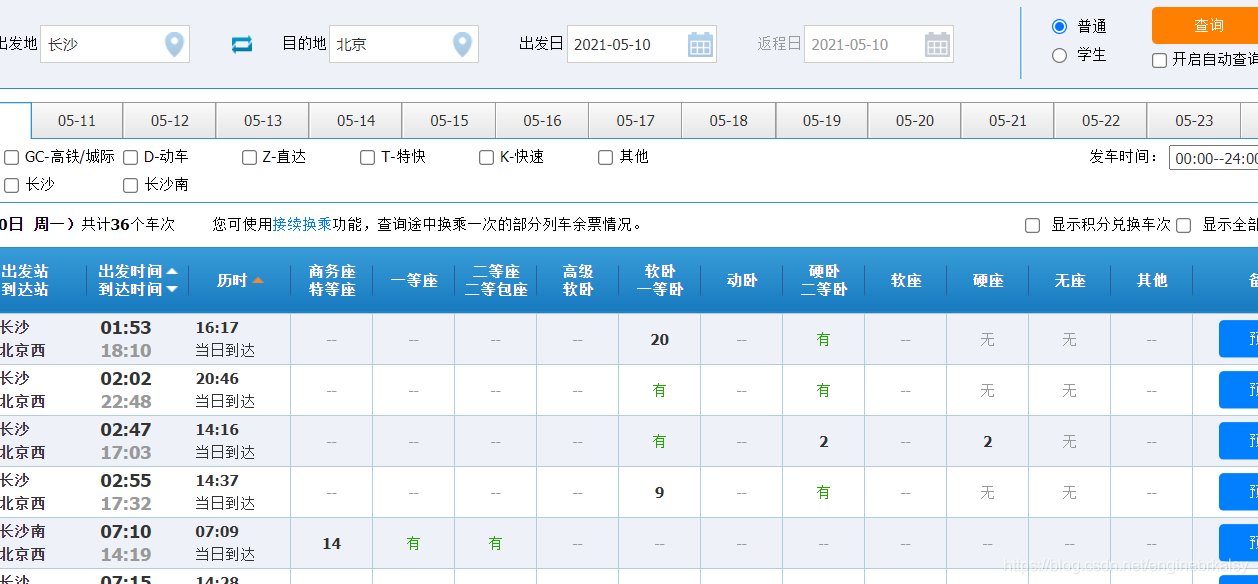Check the 其他 train type filter
Screen dimensions: 1258x584
pyautogui.click(x=606, y=157)
